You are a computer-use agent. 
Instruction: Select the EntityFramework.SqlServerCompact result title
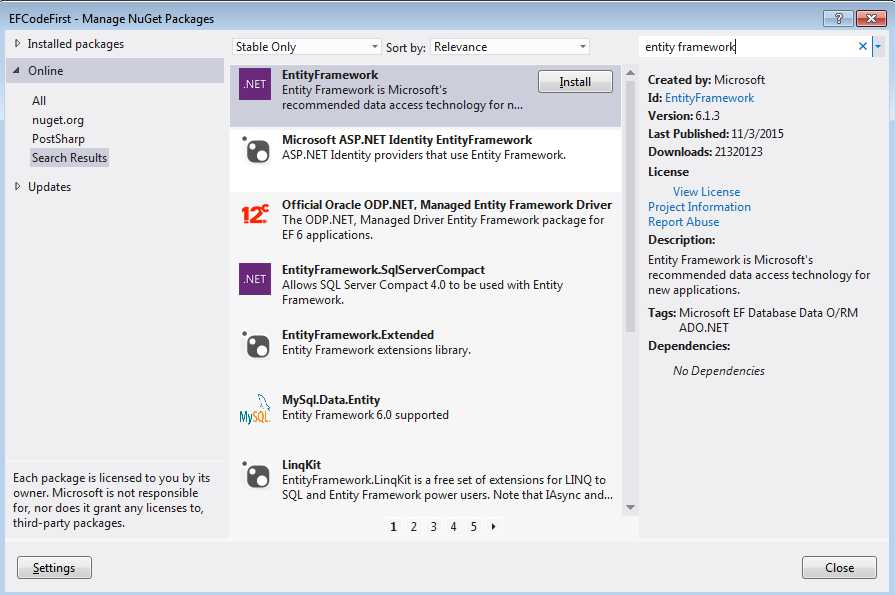[383, 270]
